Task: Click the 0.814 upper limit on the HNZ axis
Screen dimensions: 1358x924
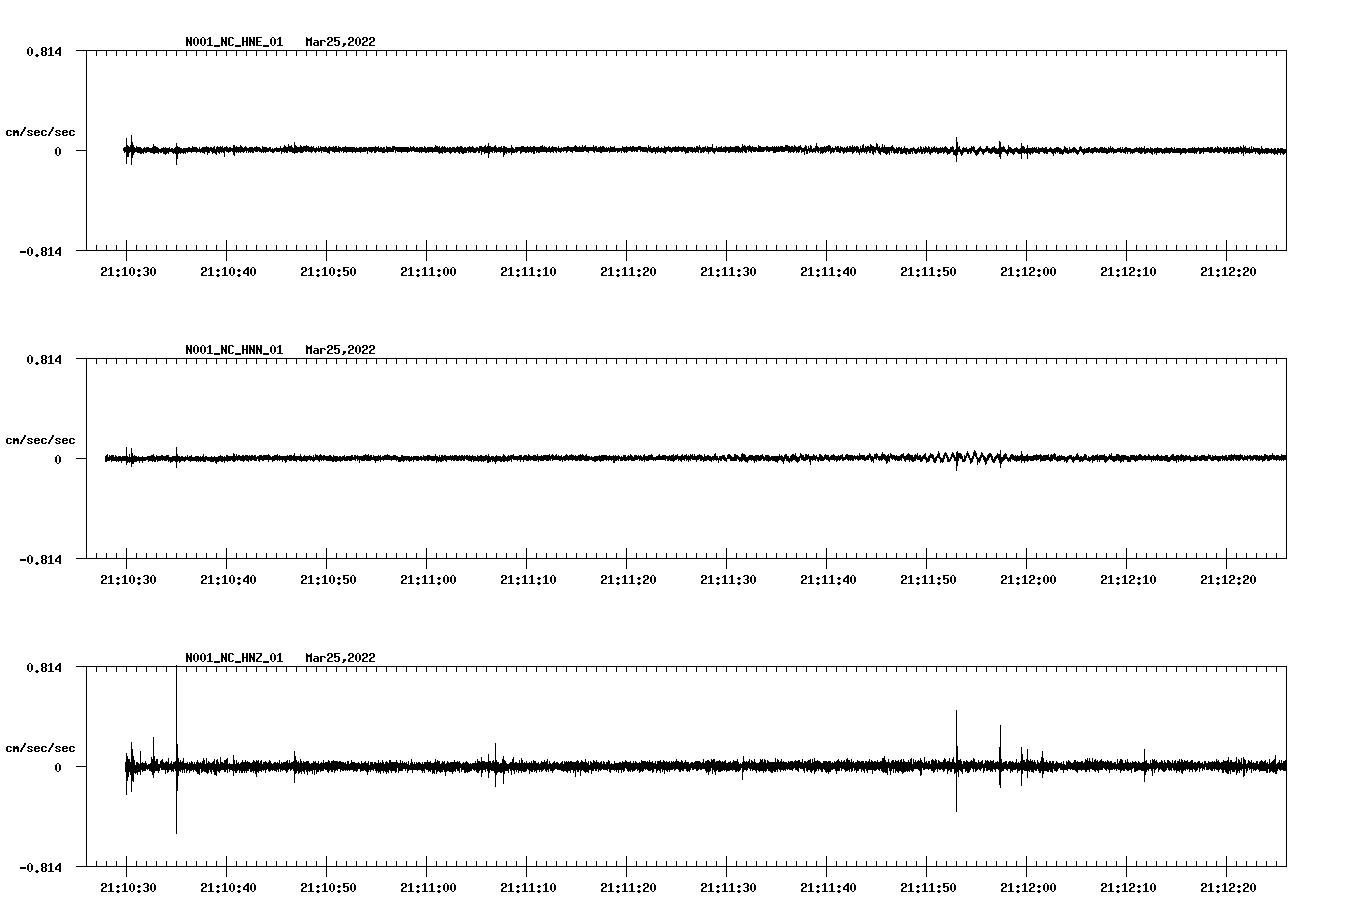Action: point(43,667)
